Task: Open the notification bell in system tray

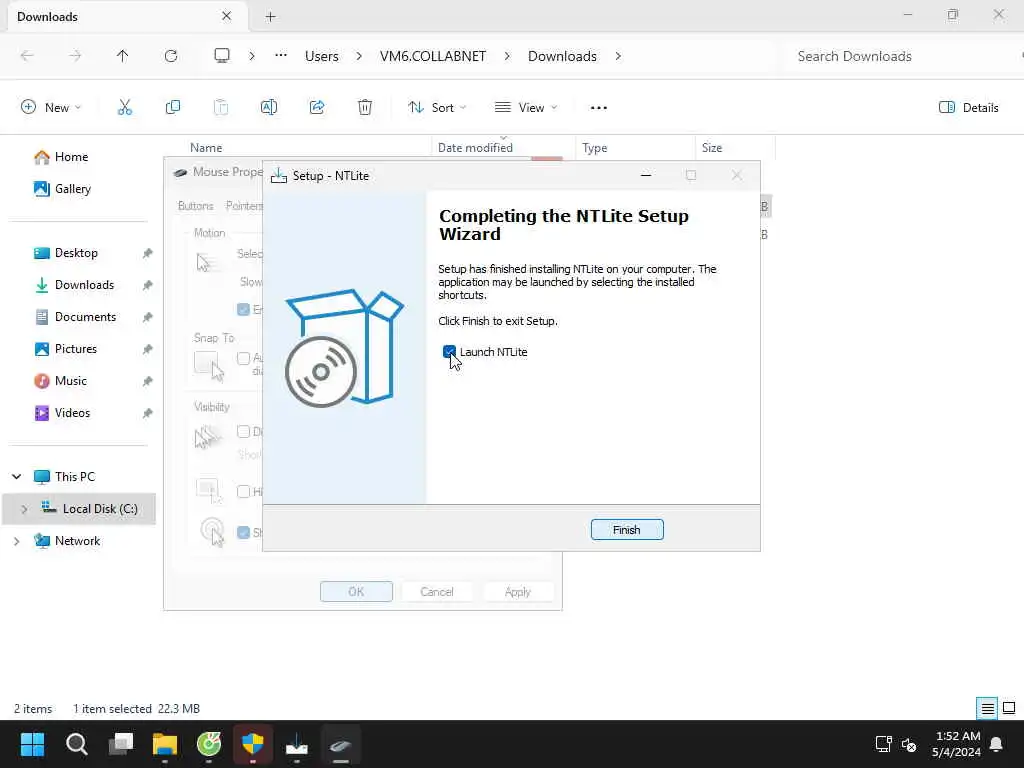Action: (x=997, y=744)
